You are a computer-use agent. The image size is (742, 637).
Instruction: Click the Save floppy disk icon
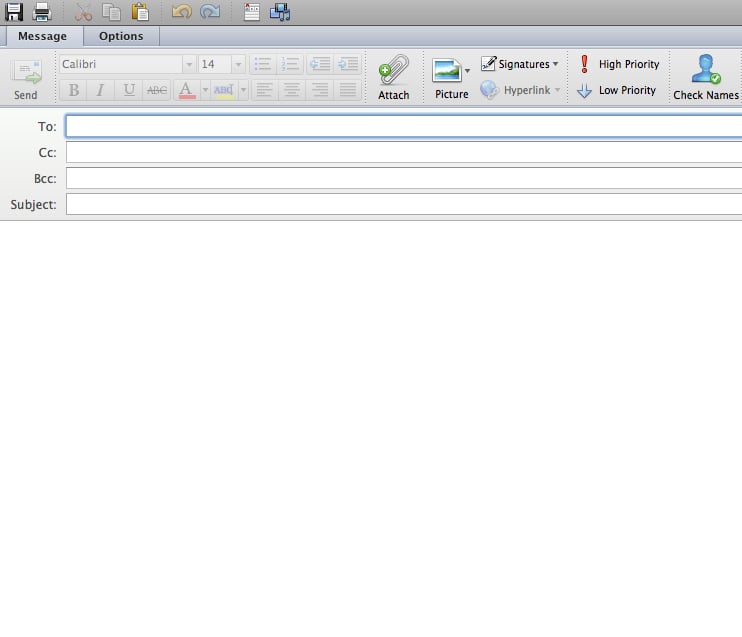click(14, 12)
